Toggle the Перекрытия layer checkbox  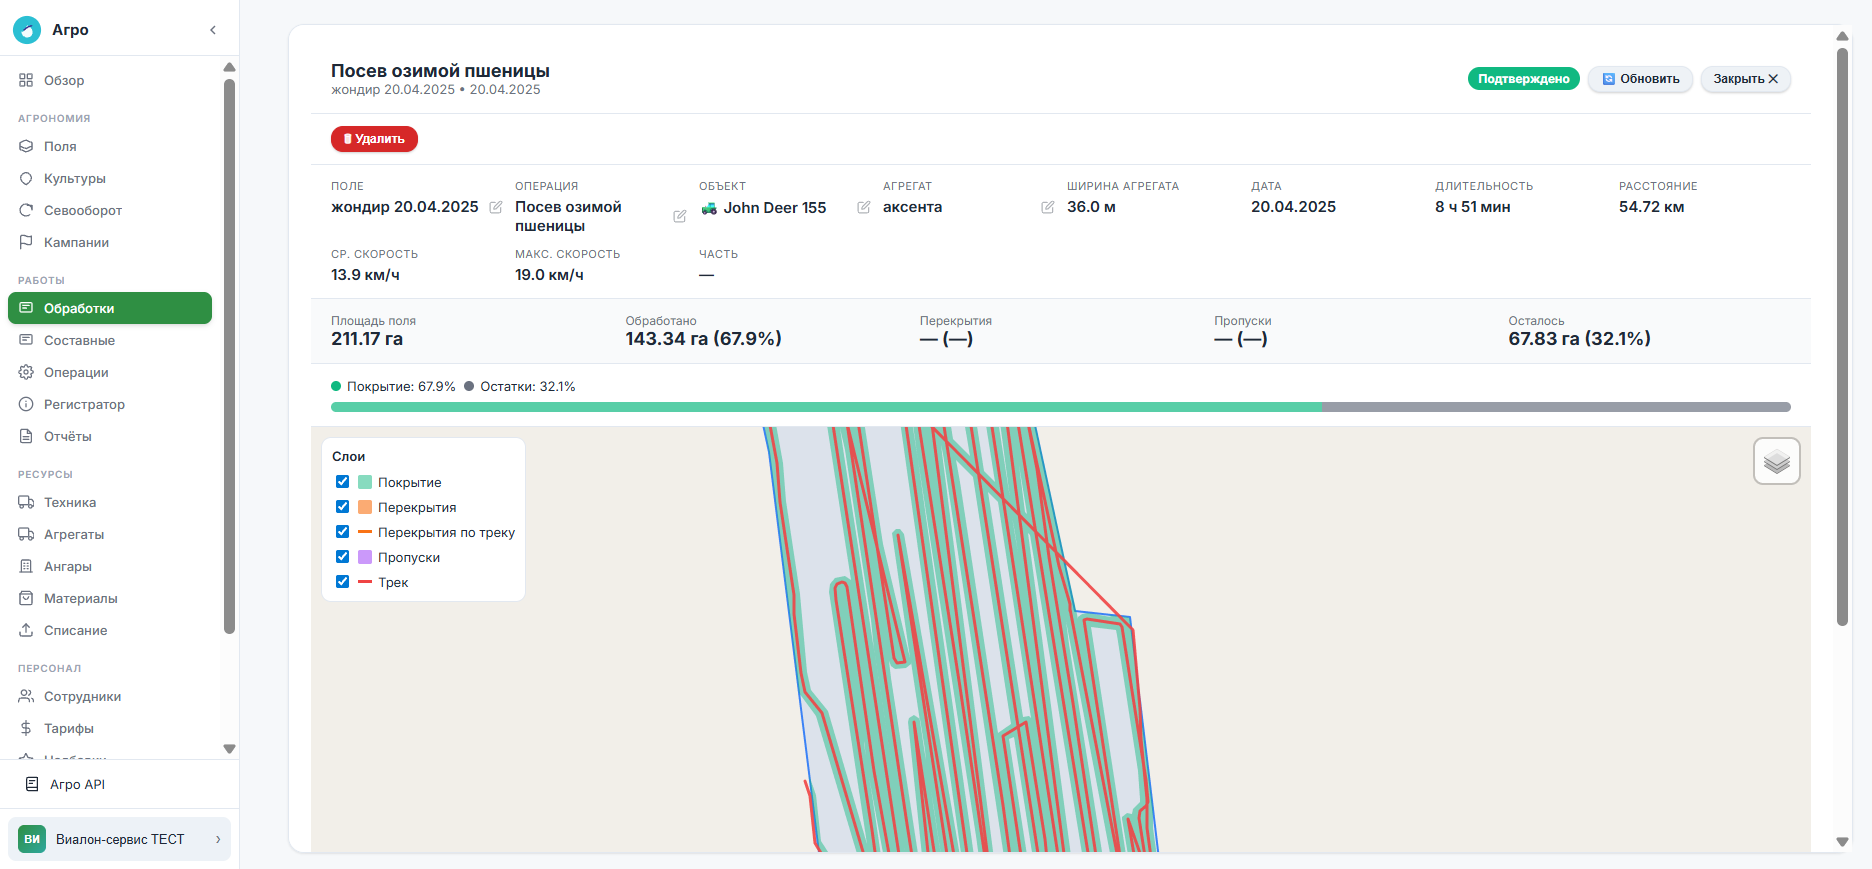343,507
